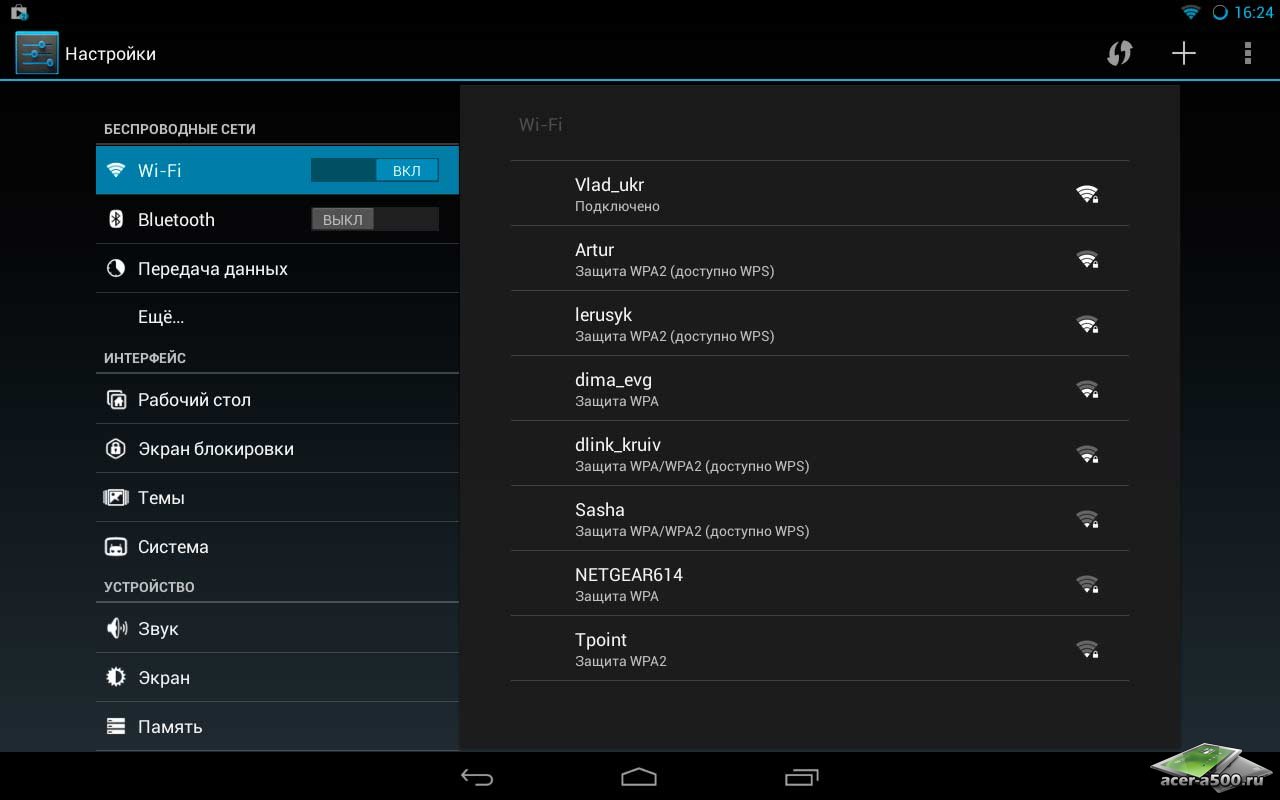Tap the Bluetooth icon in sidebar
The height and width of the screenshot is (800, 1280).
[116, 219]
